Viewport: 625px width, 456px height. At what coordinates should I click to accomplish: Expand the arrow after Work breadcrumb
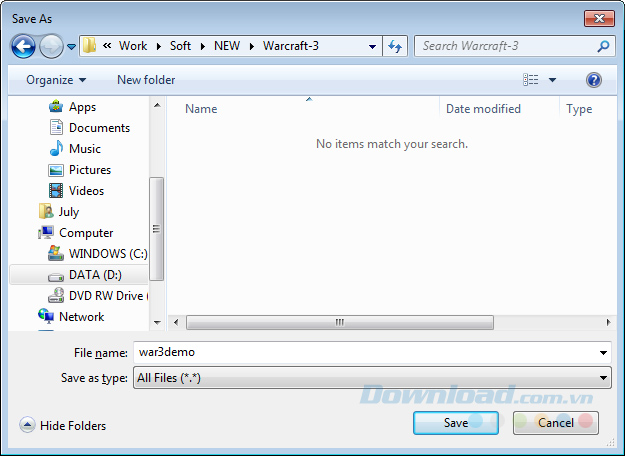[x=159, y=46]
